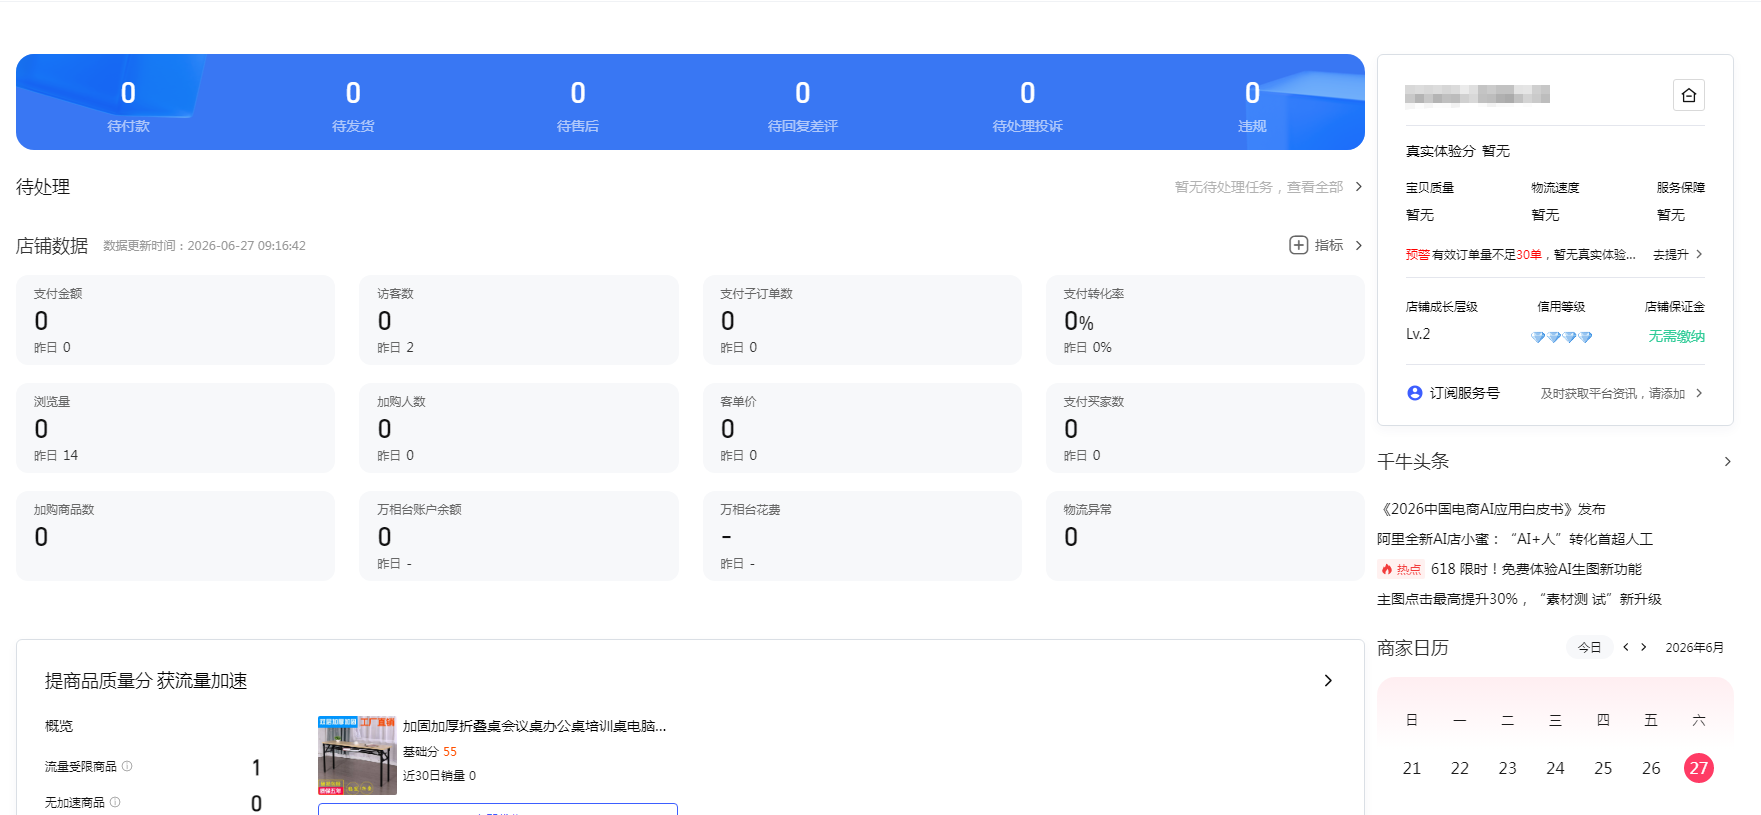Click the 热点 hot tag icon

(1400, 569)
